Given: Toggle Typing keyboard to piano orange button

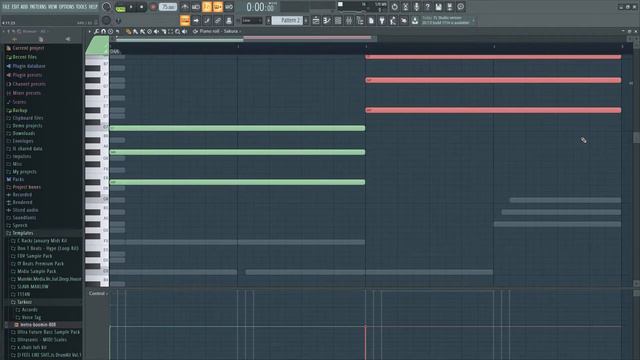Looking at the screenshot, I should coord(185,20).
